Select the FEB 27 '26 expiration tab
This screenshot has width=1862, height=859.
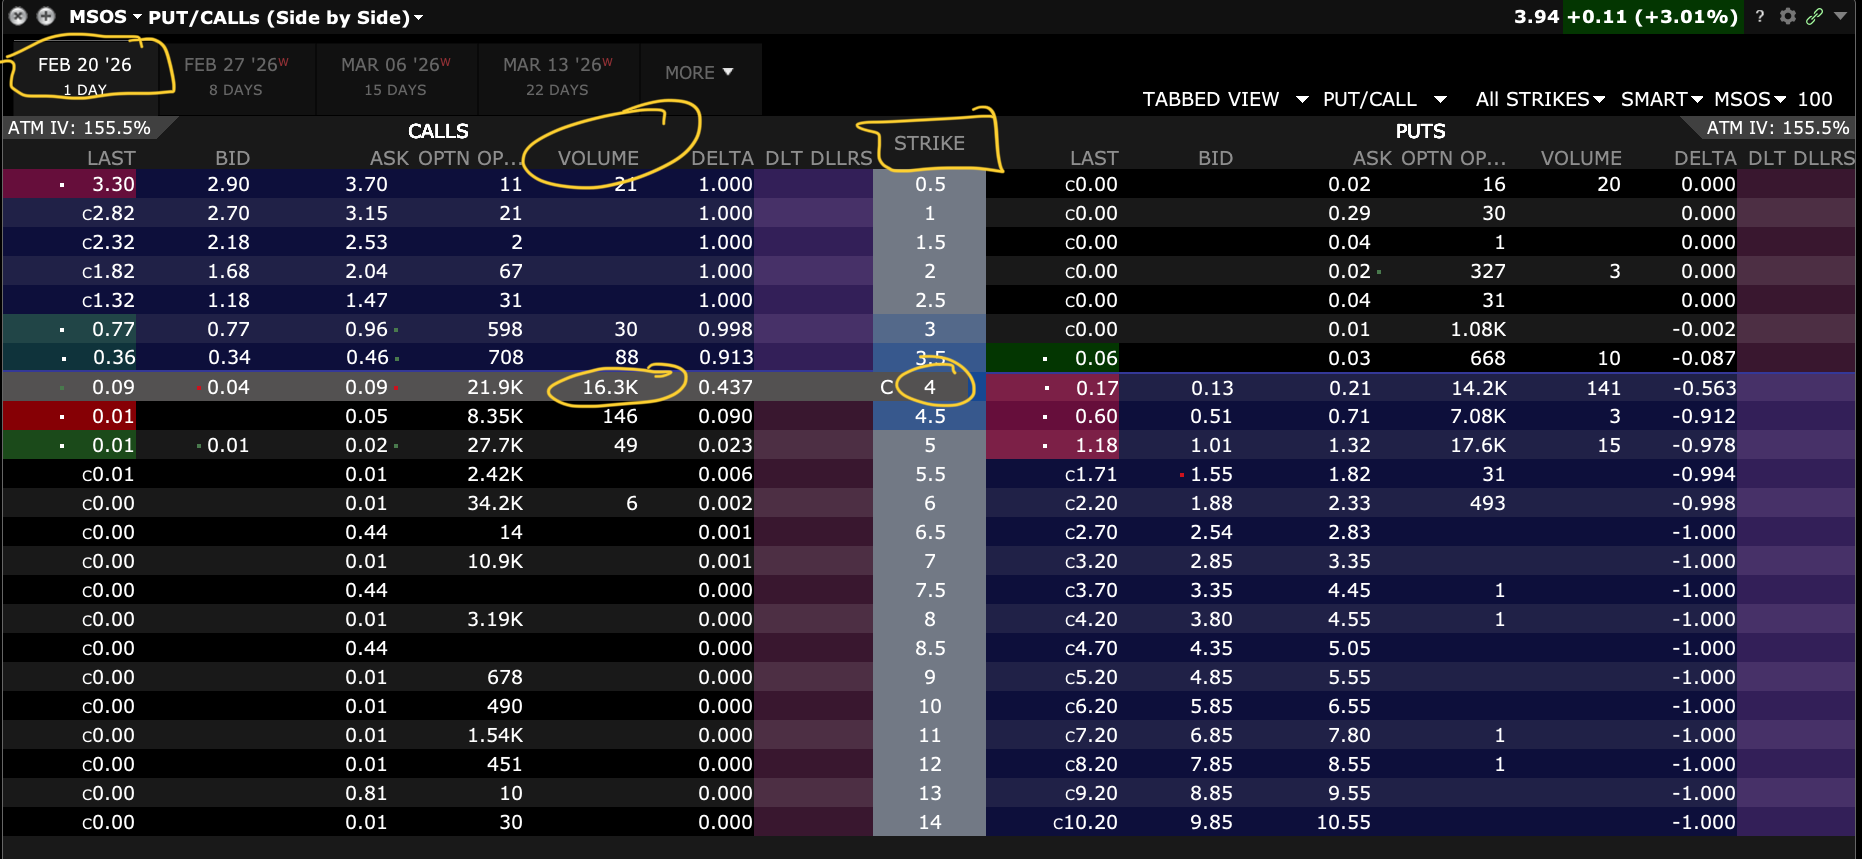click(x=236, y=76)
